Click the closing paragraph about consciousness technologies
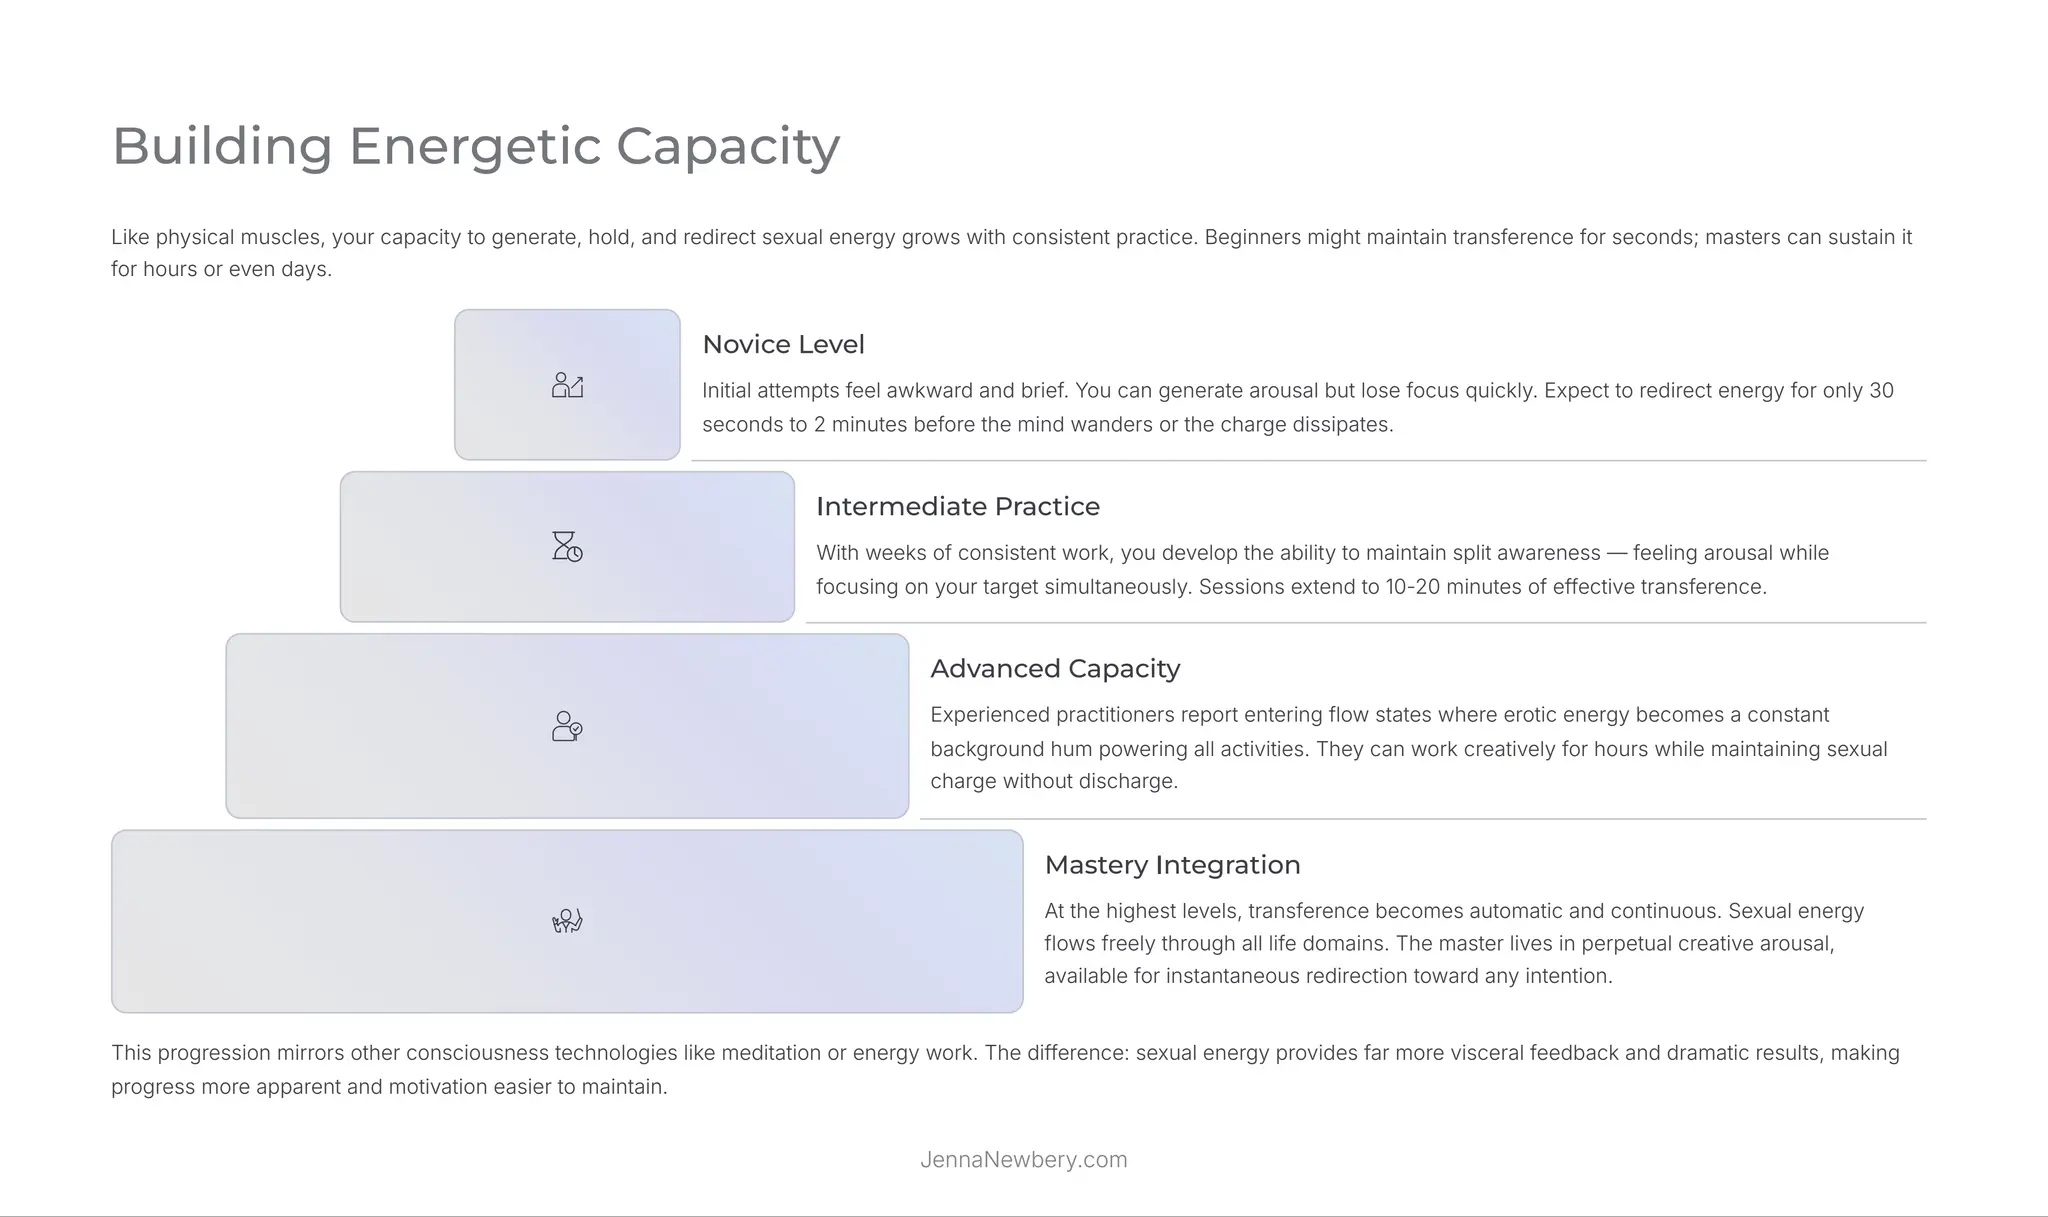The width and height of the screenshot is (2048, 1217). [1005, 1069]
